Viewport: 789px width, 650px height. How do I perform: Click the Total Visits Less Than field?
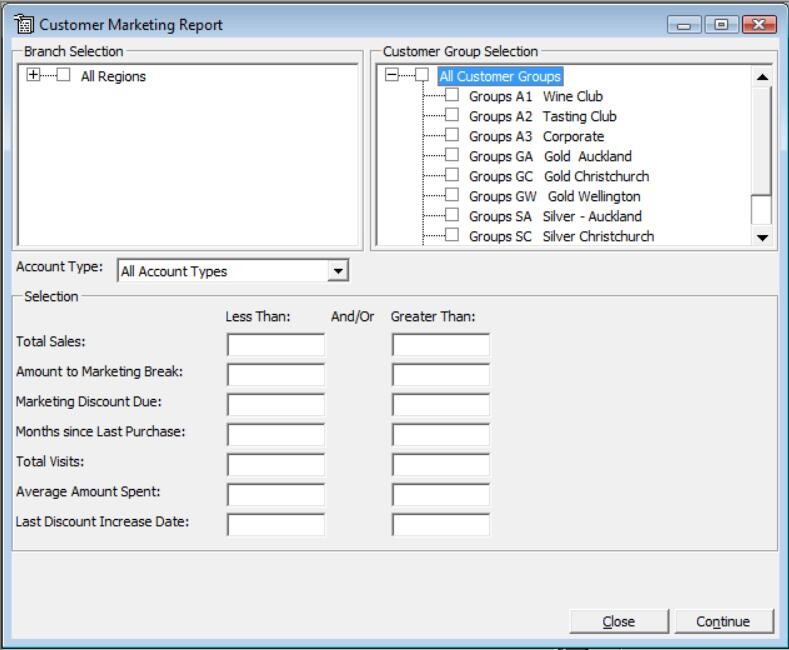click(x=276, y=465)
